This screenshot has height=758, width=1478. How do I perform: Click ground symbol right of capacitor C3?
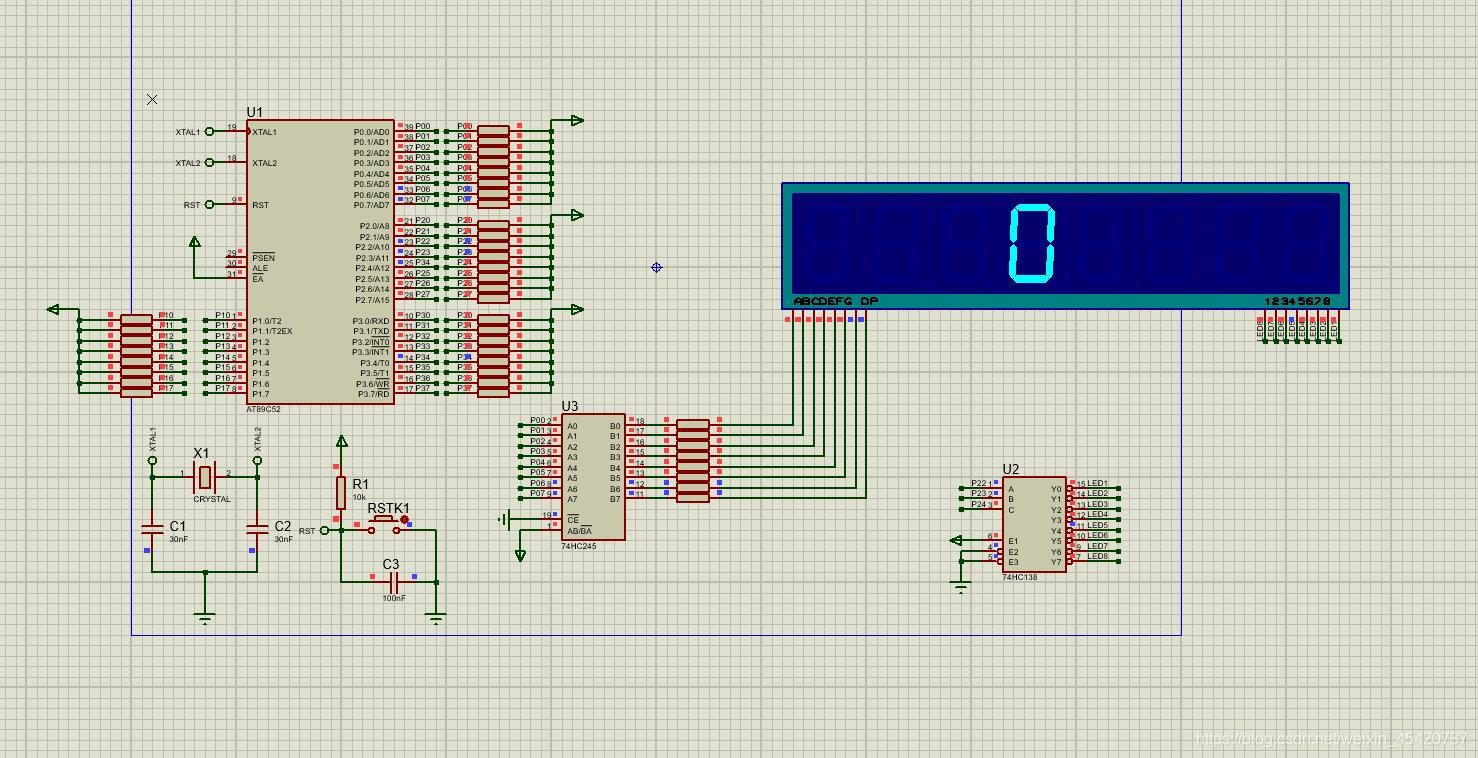click(436, 619)
